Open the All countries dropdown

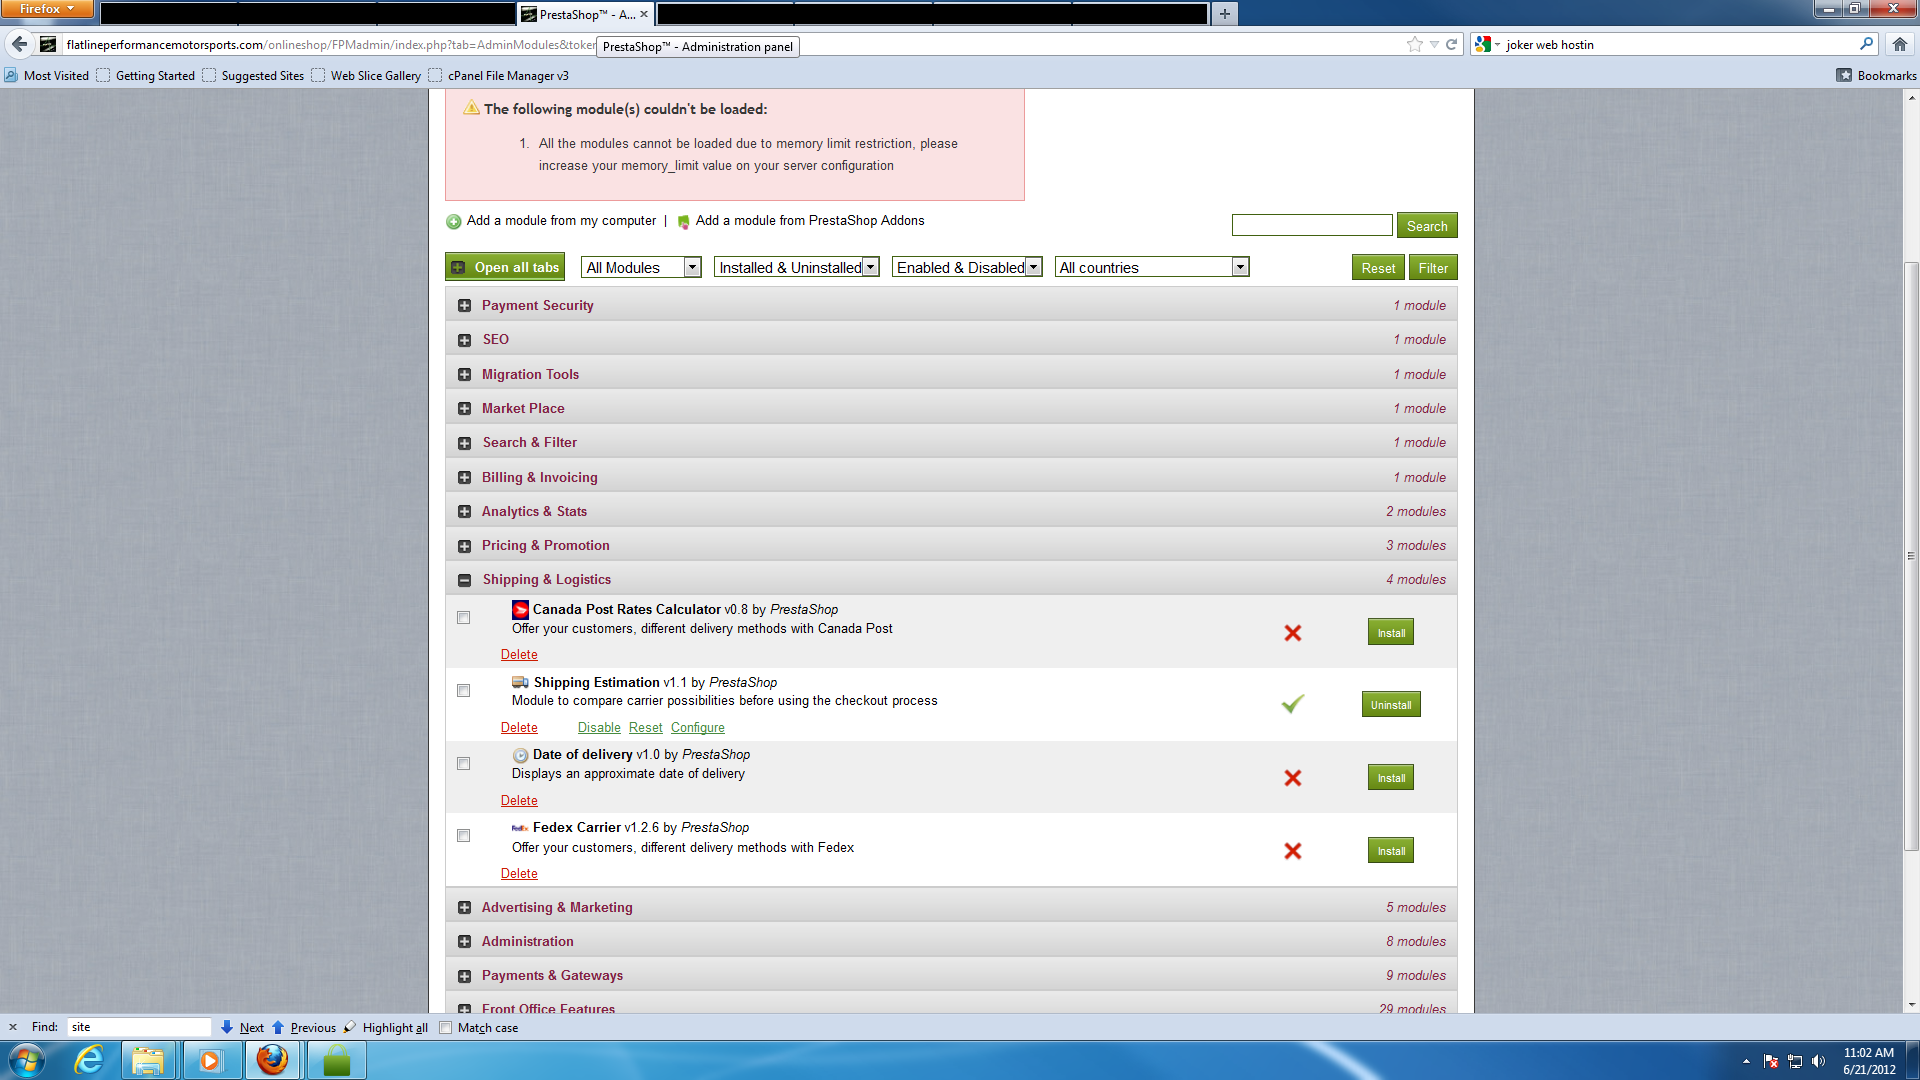(x=1151, y=267)
